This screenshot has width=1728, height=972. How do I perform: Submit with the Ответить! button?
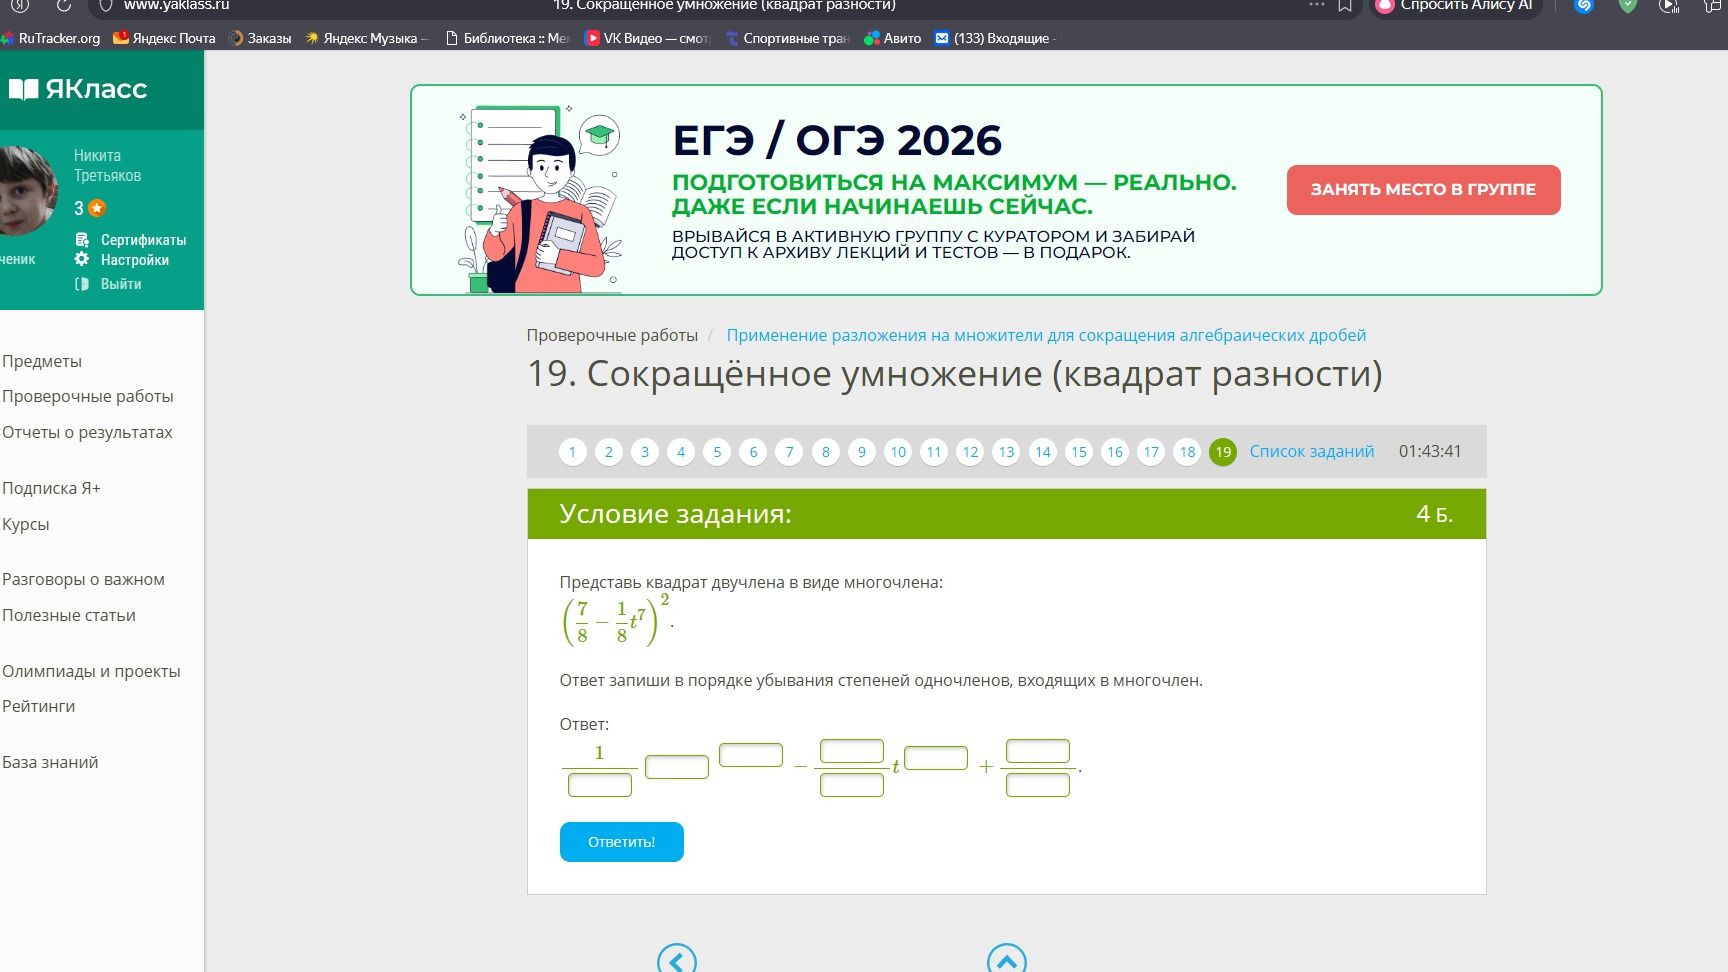622,842
